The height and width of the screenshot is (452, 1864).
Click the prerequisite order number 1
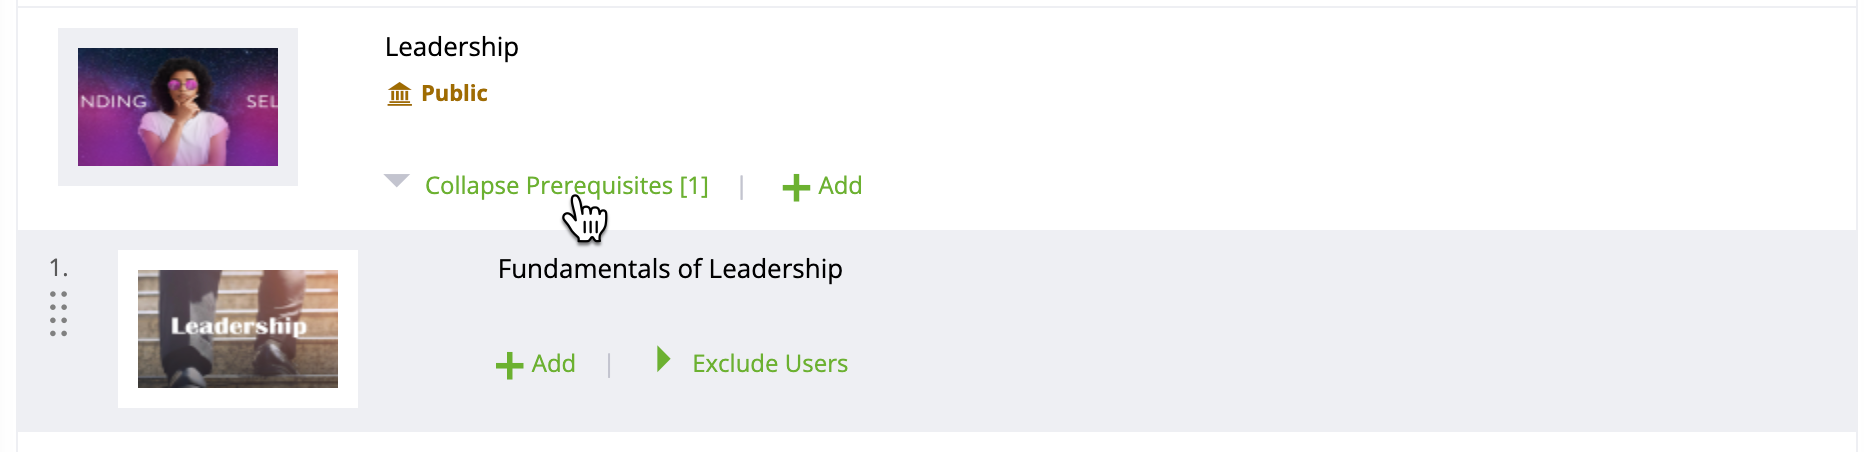[59, 268]
